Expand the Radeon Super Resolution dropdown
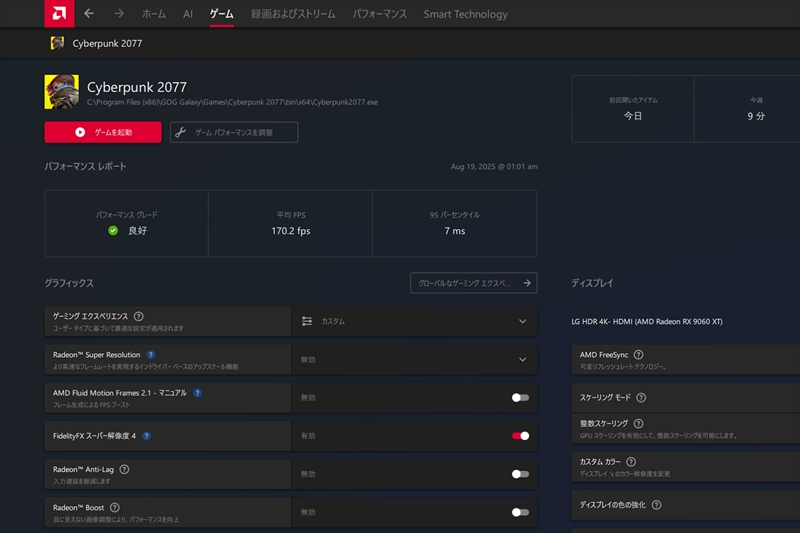 point(414,359)
